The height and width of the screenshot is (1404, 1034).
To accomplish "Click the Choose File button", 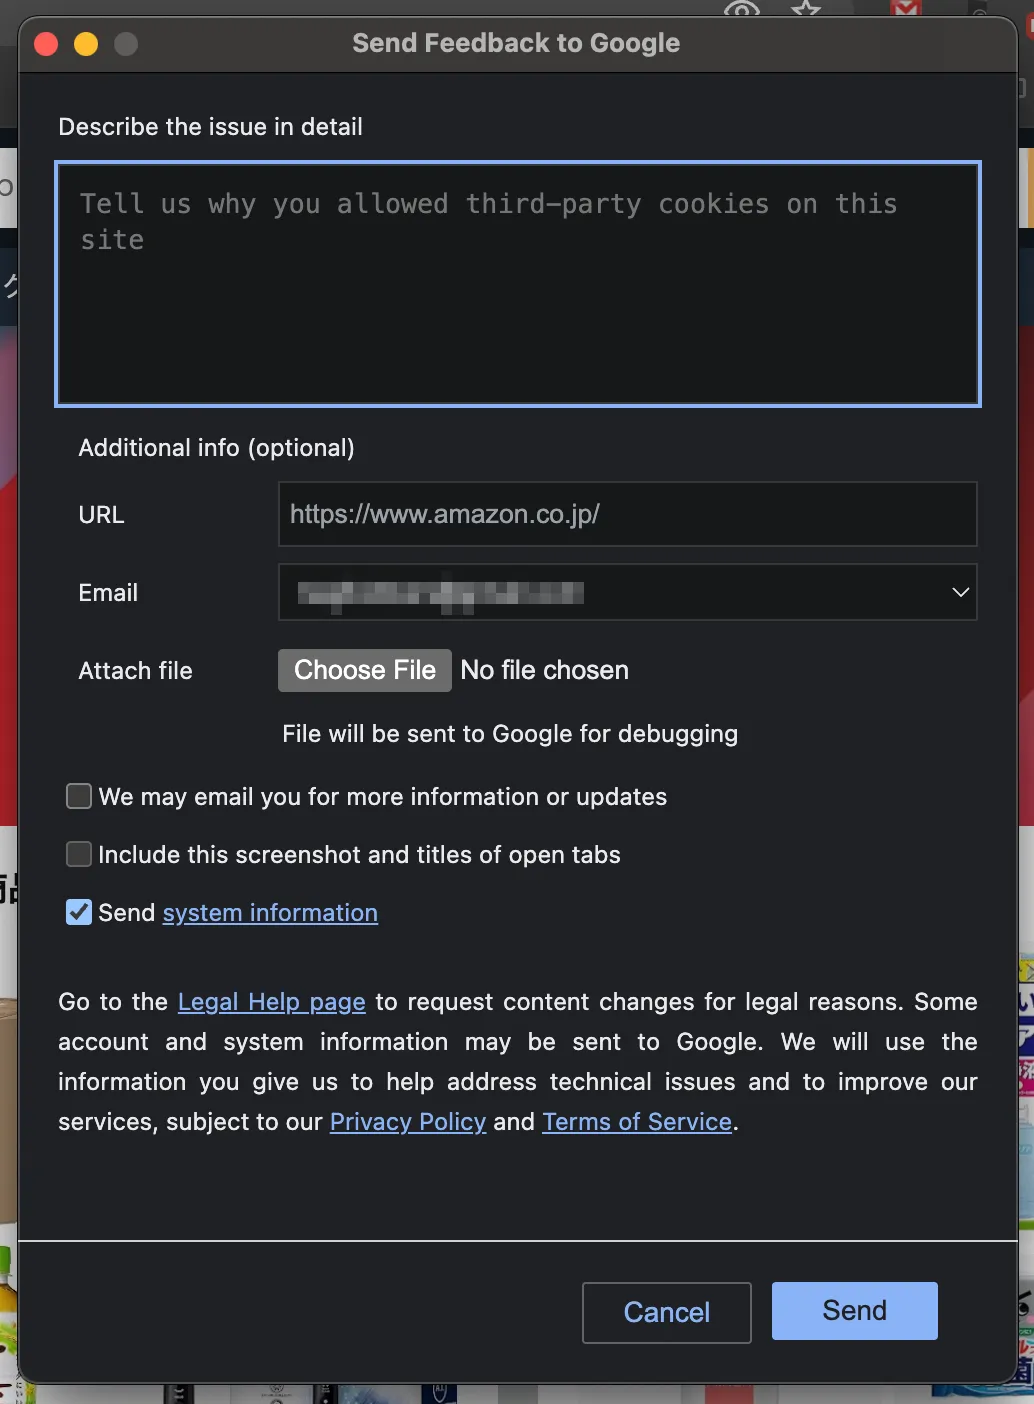I will (x=364, y=670).
